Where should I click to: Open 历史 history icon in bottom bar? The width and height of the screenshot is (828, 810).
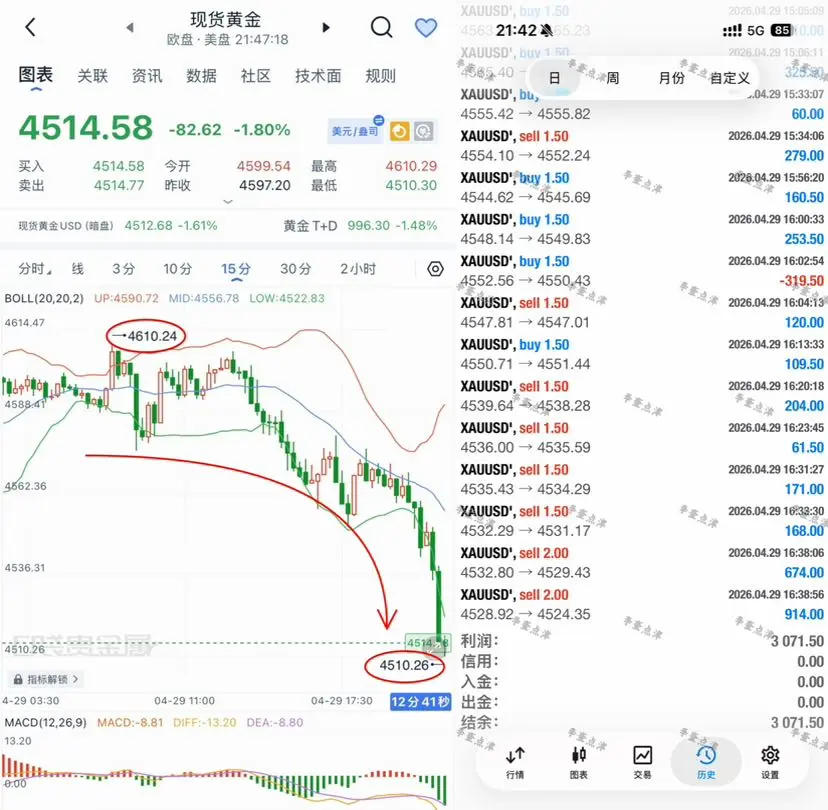click(x=706, y=762)
